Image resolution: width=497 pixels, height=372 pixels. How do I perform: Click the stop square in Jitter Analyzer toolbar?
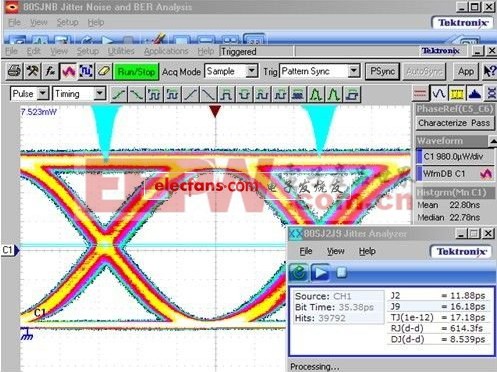point(341,273)
